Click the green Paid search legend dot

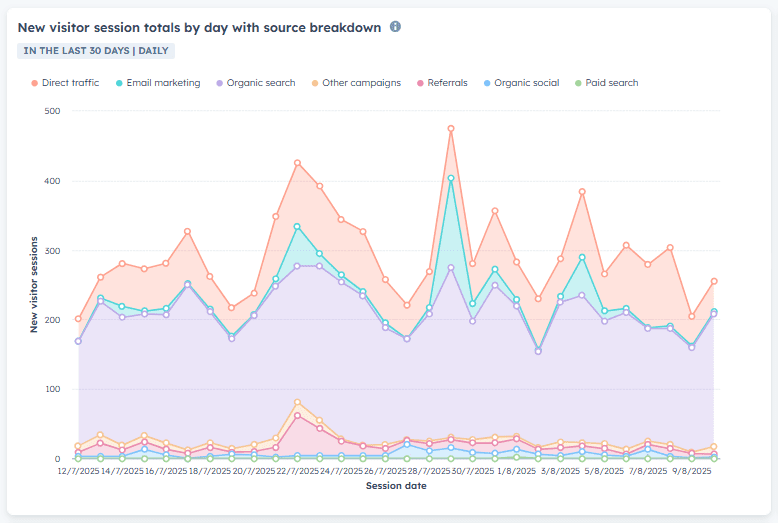[x=578, y=83]
